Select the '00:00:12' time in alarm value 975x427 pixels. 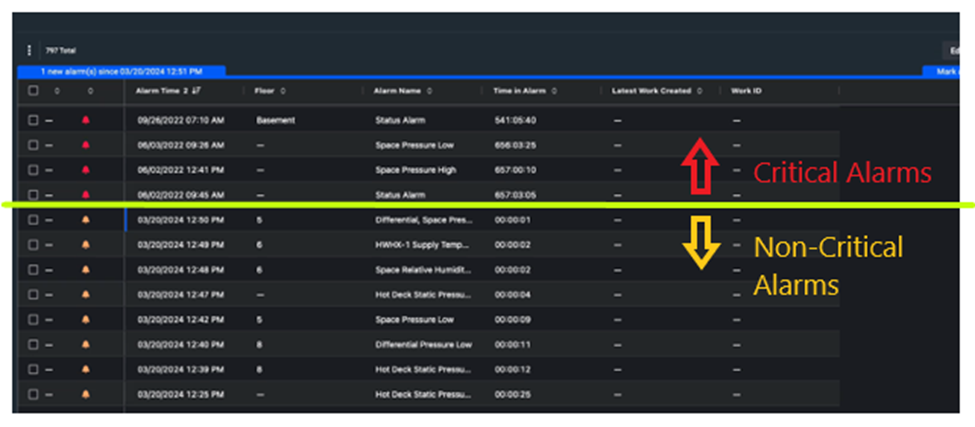tap(512, 369)
